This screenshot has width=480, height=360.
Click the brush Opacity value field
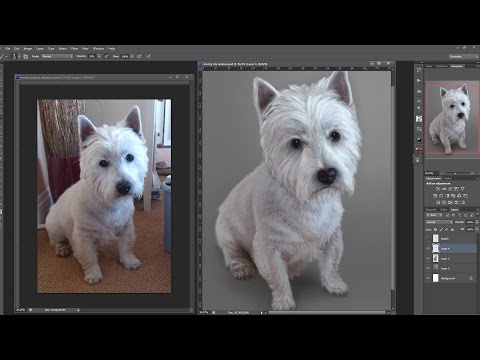92,56
